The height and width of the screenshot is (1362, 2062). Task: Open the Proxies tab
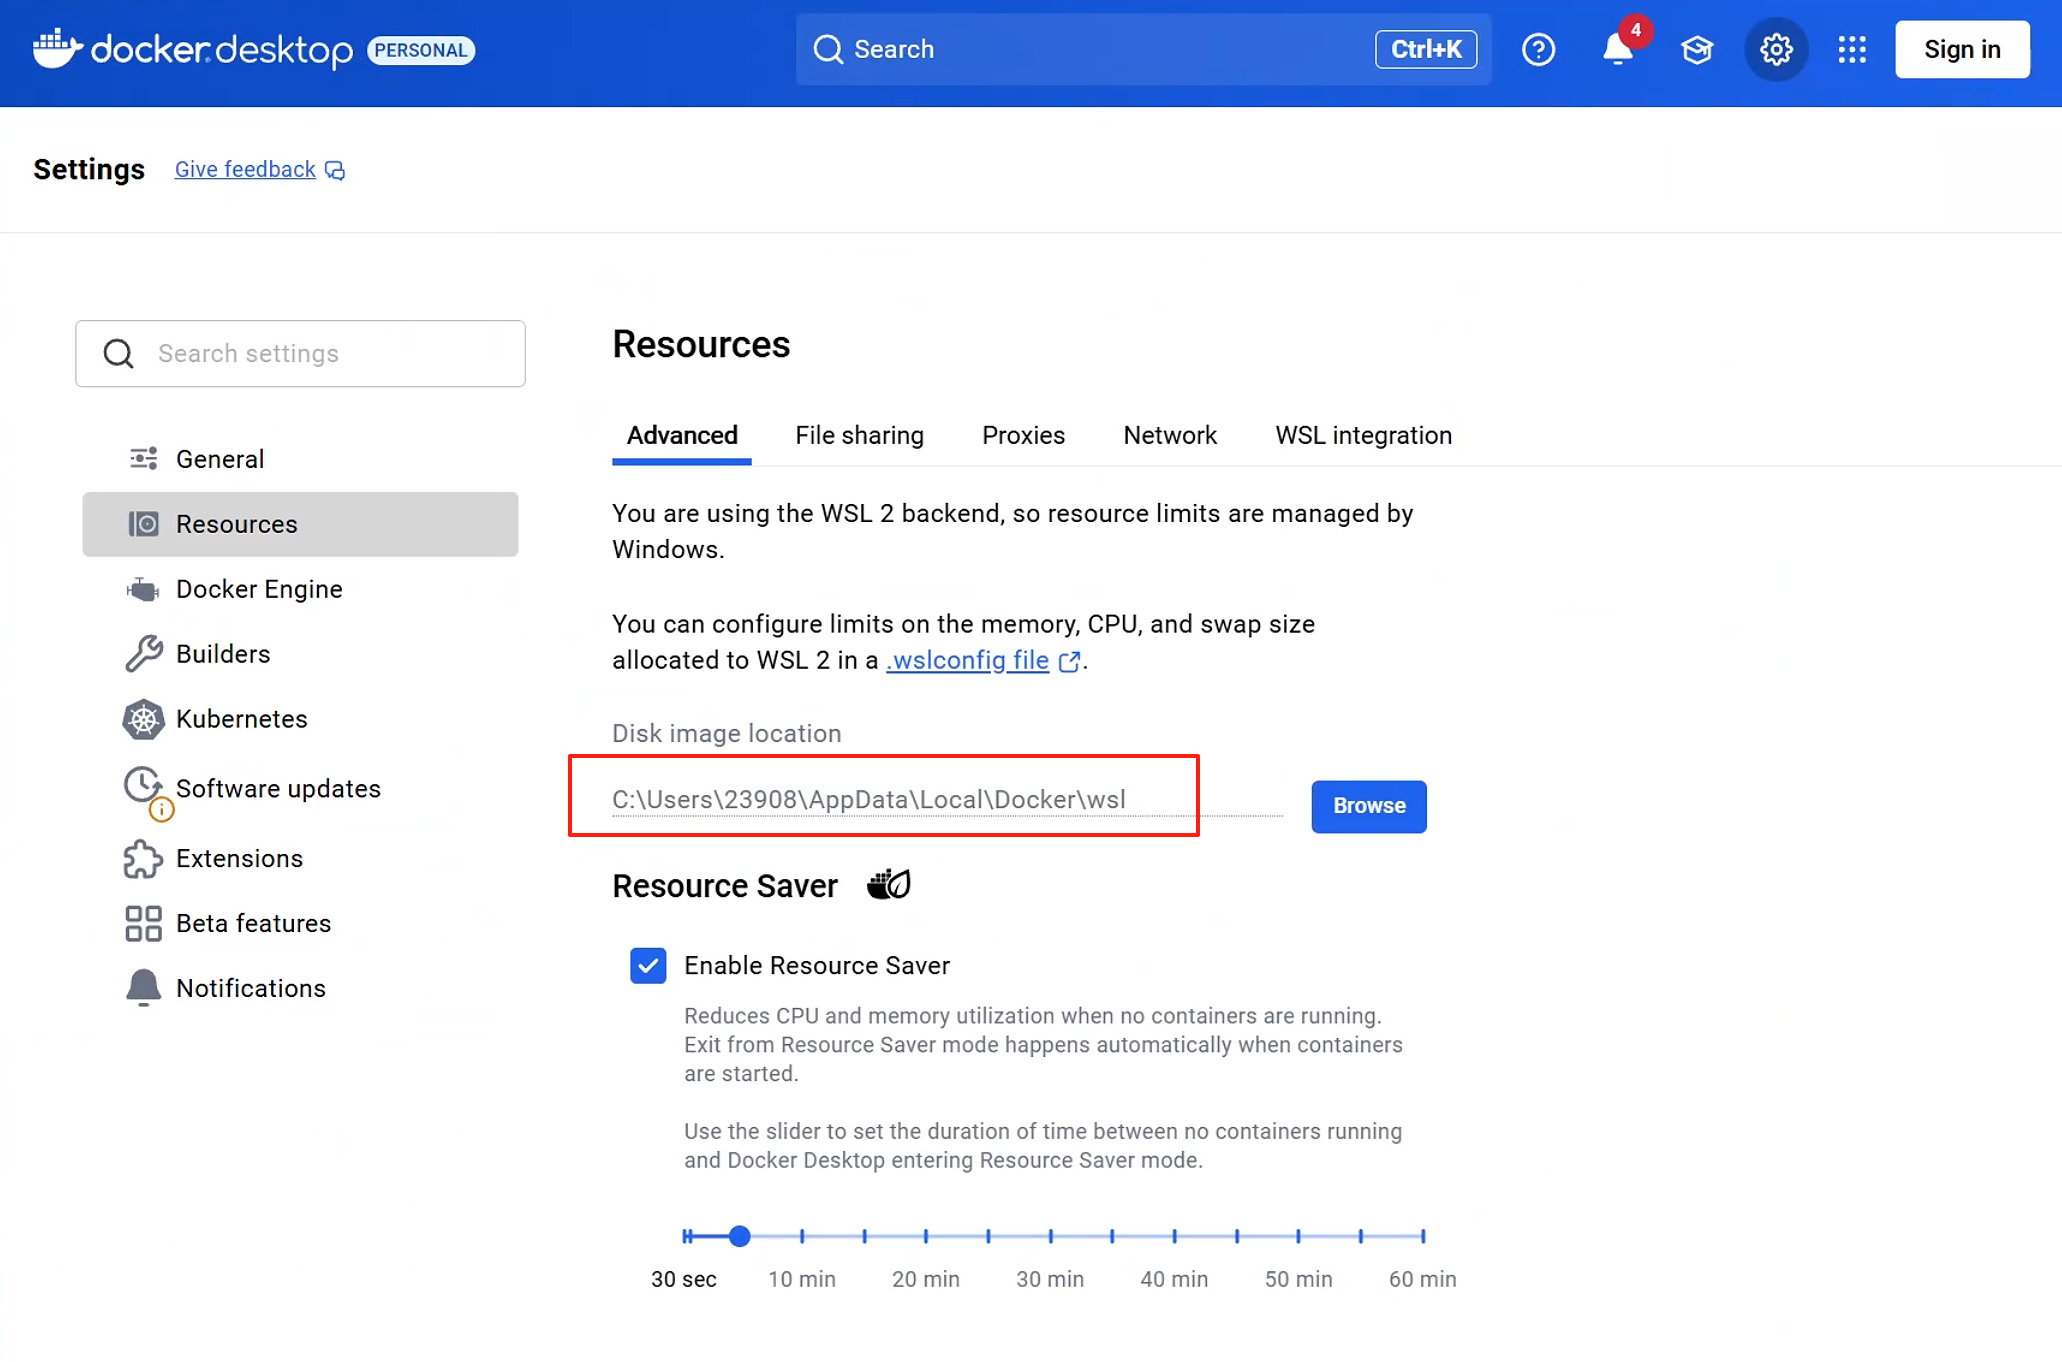[1023, 436]
